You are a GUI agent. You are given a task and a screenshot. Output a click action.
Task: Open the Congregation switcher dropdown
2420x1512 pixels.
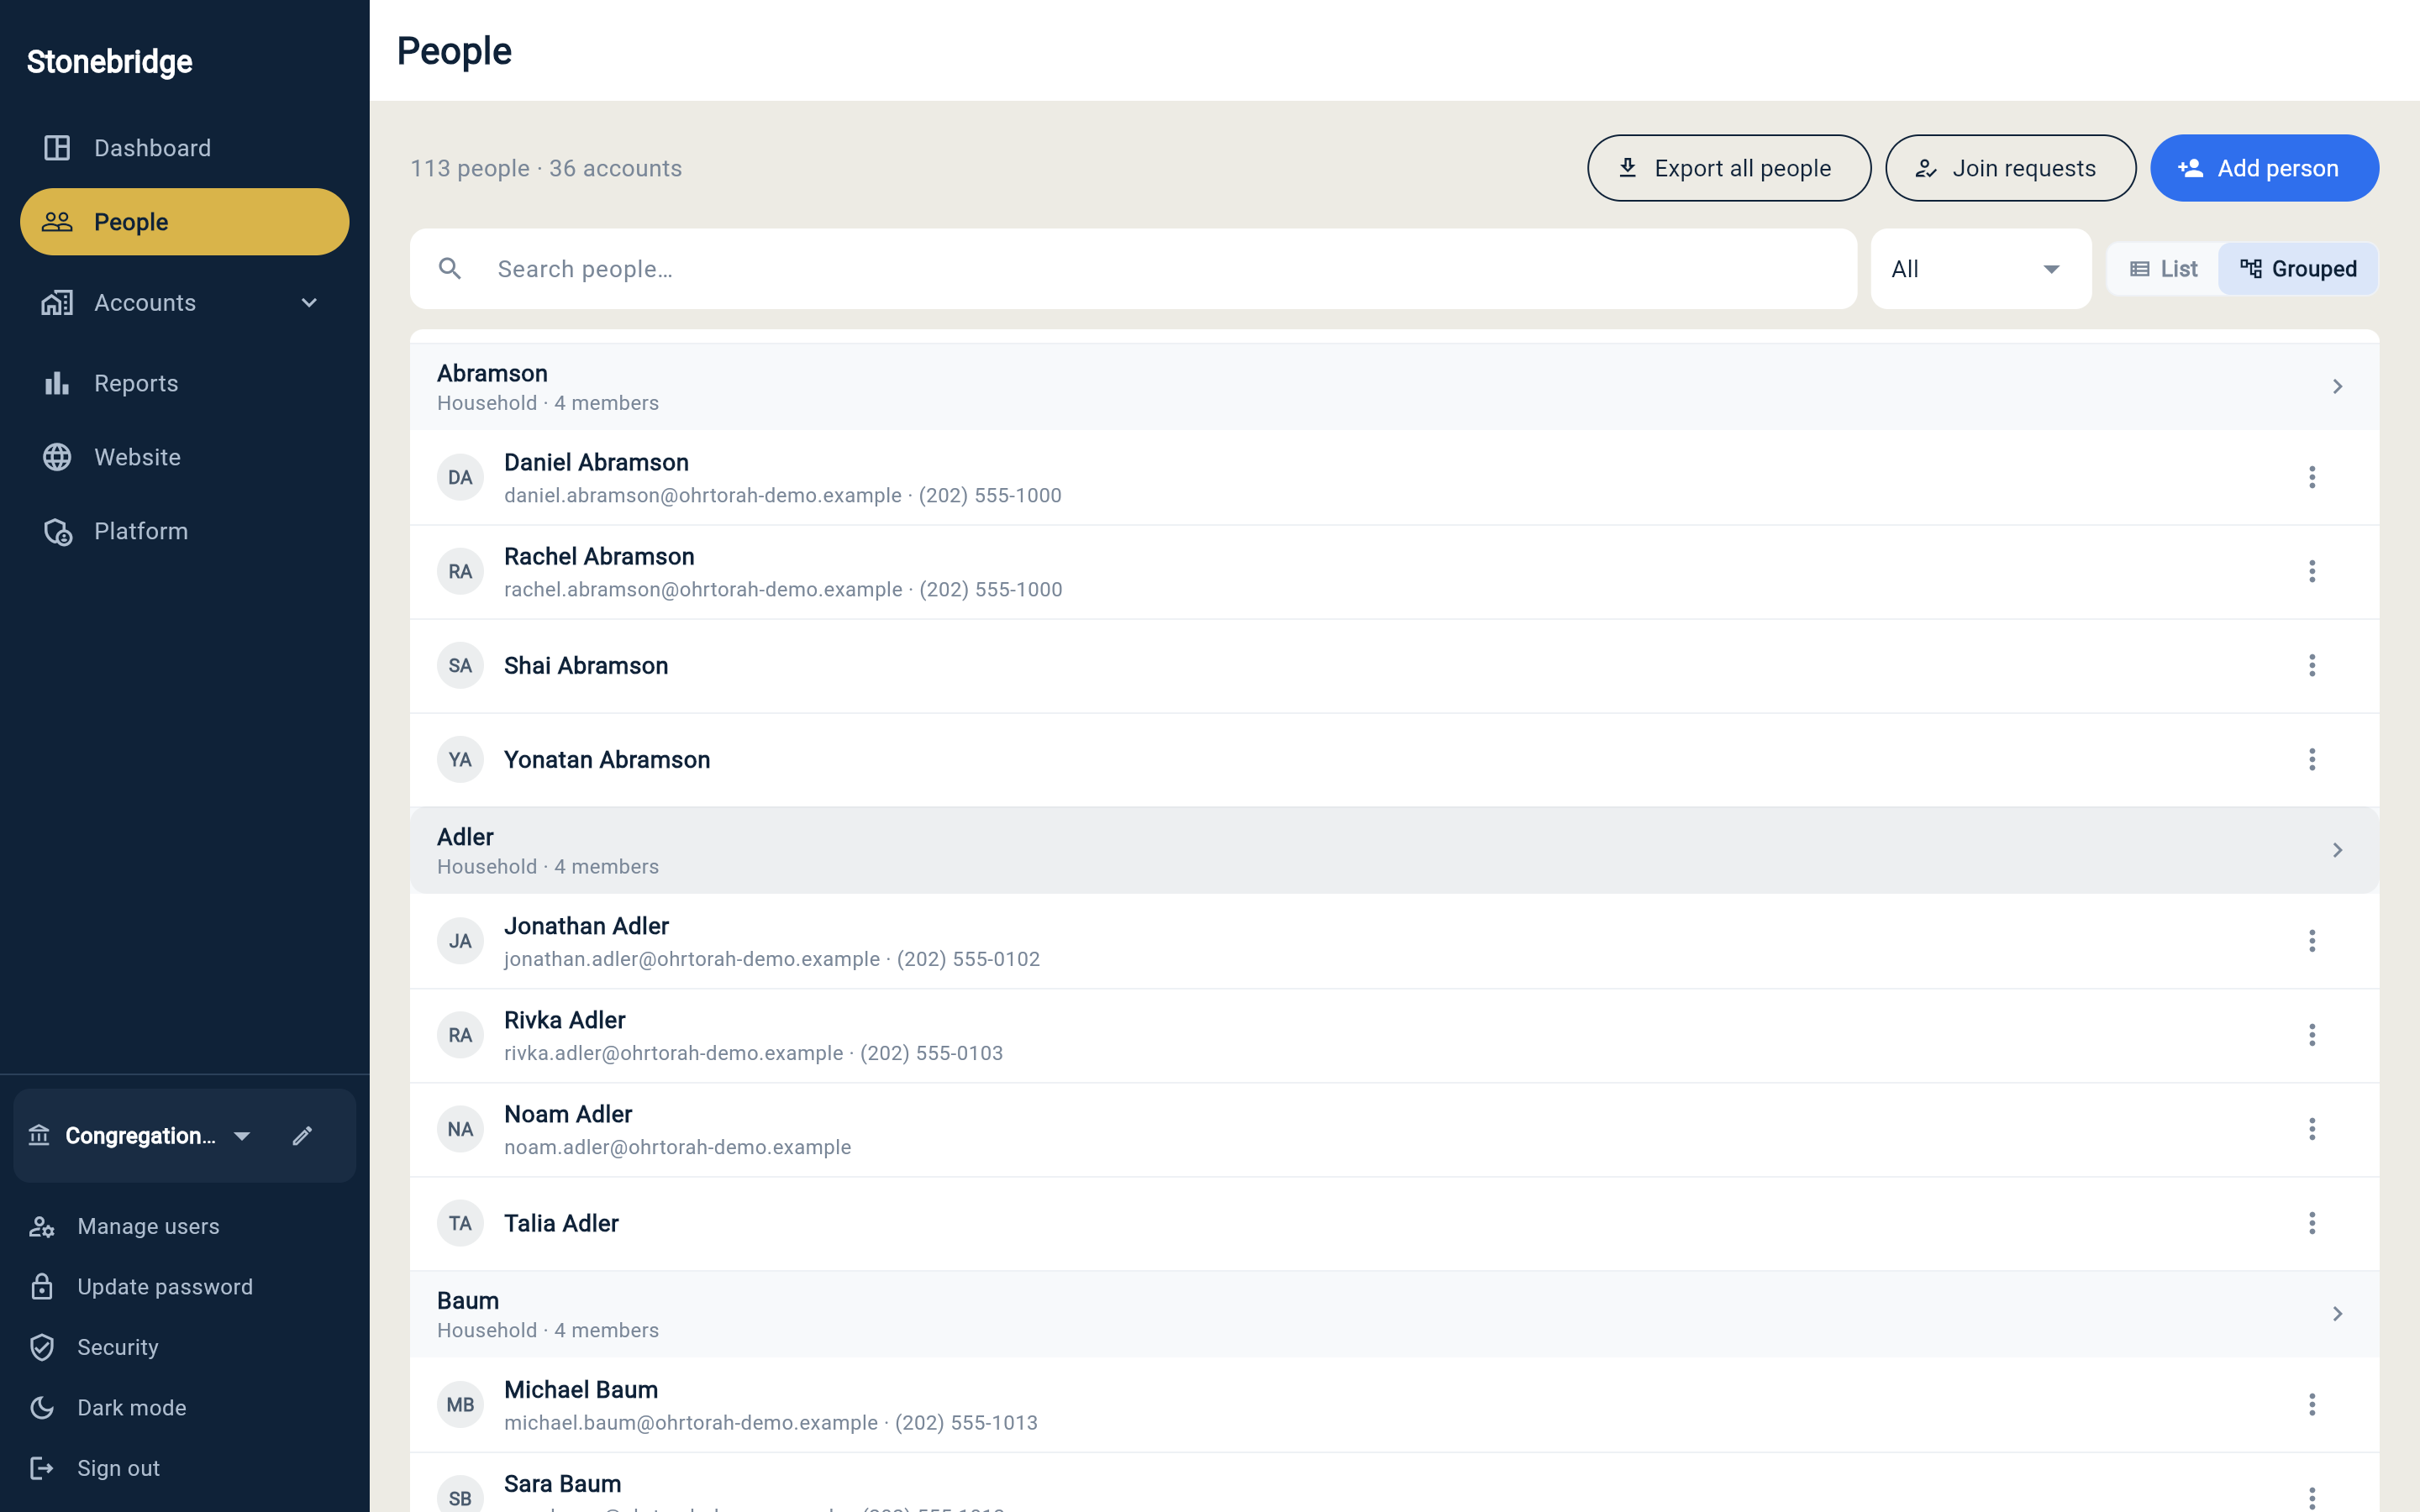140,1136
